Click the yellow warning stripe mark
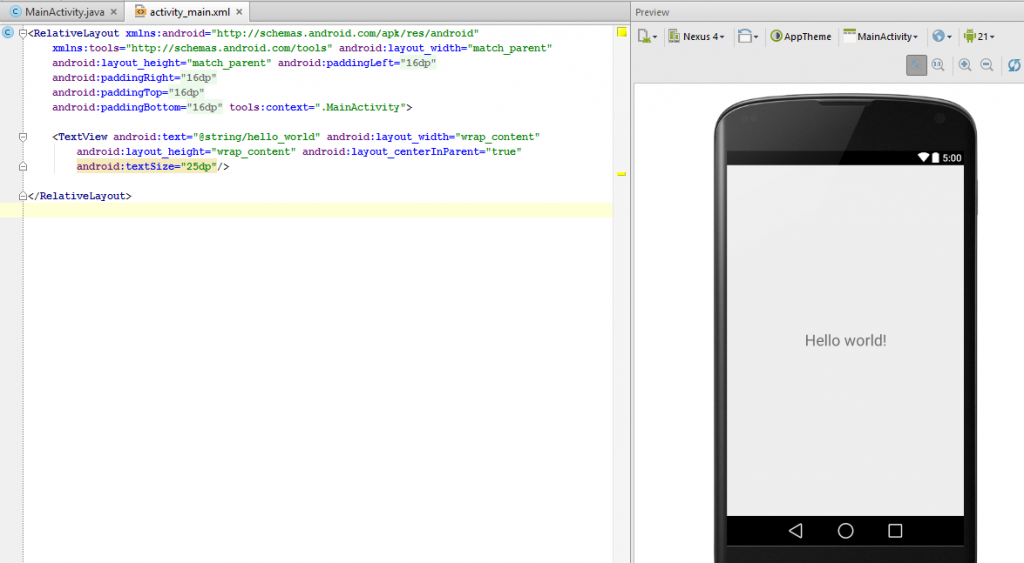The image size is (1024, 563). coord(622,174)
